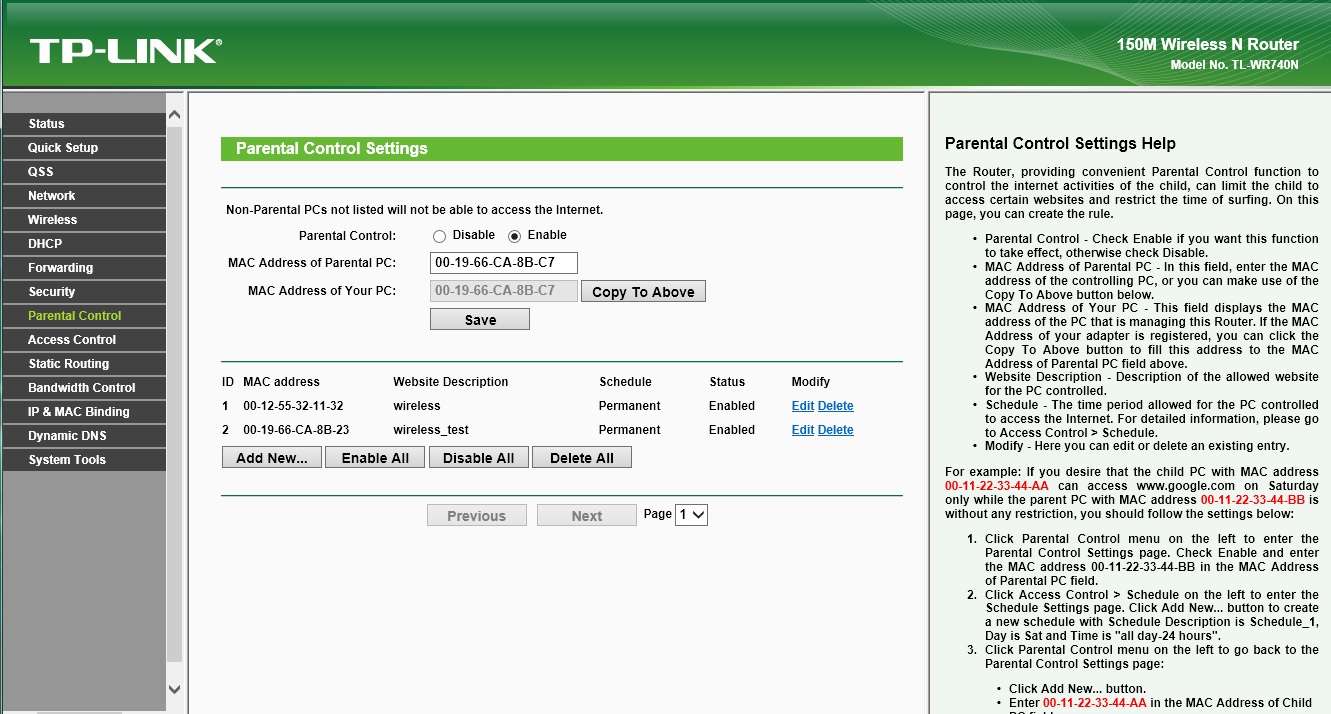Click the Schedule column header
The image size is (1331, 714).
(x=625, y=382)
